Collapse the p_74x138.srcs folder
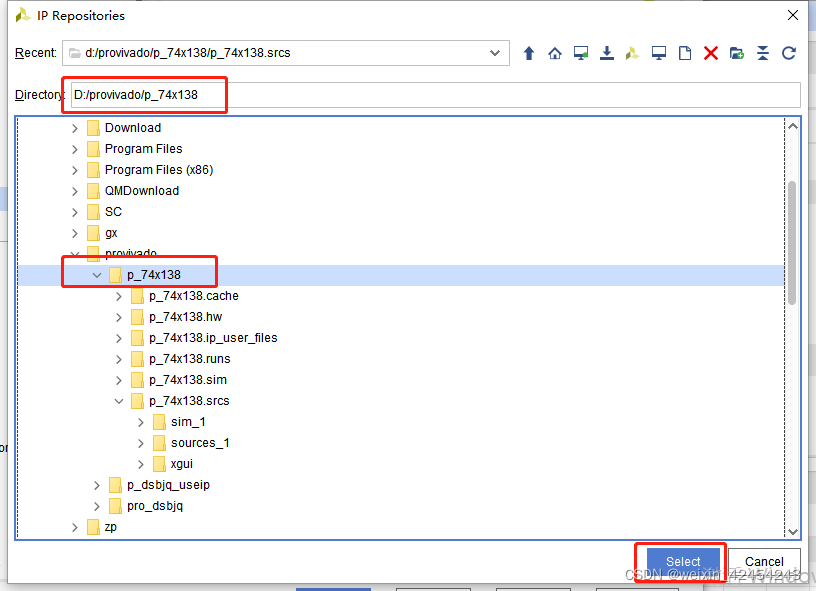Screen dimensions: 816x591 (119, 401)
